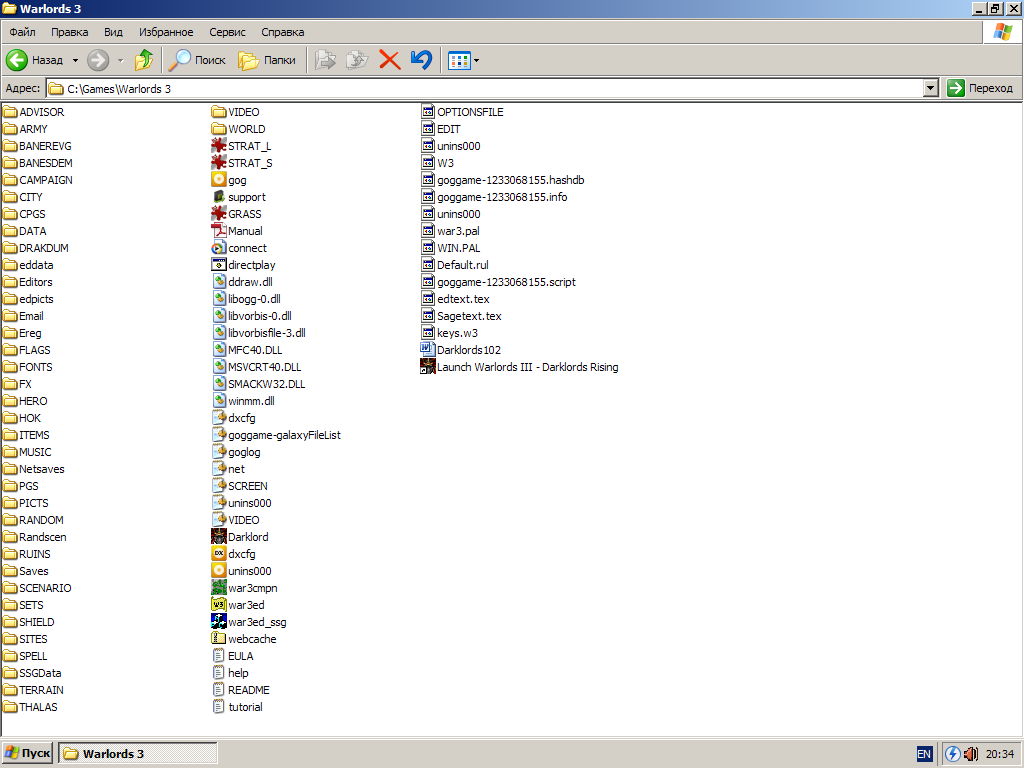Click the Переход go button
The image size is (1024, 768).
tap(980, 88)
